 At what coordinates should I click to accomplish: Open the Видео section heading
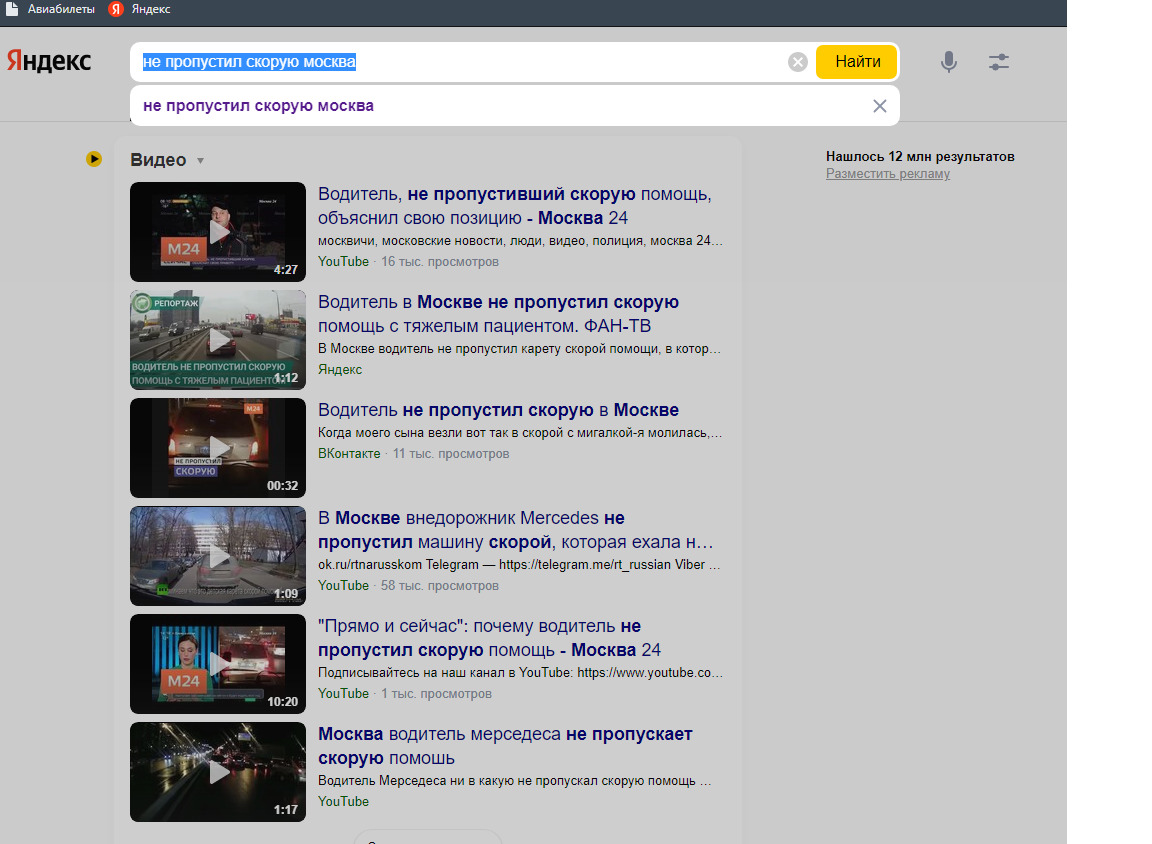click(x=158, y=160)
